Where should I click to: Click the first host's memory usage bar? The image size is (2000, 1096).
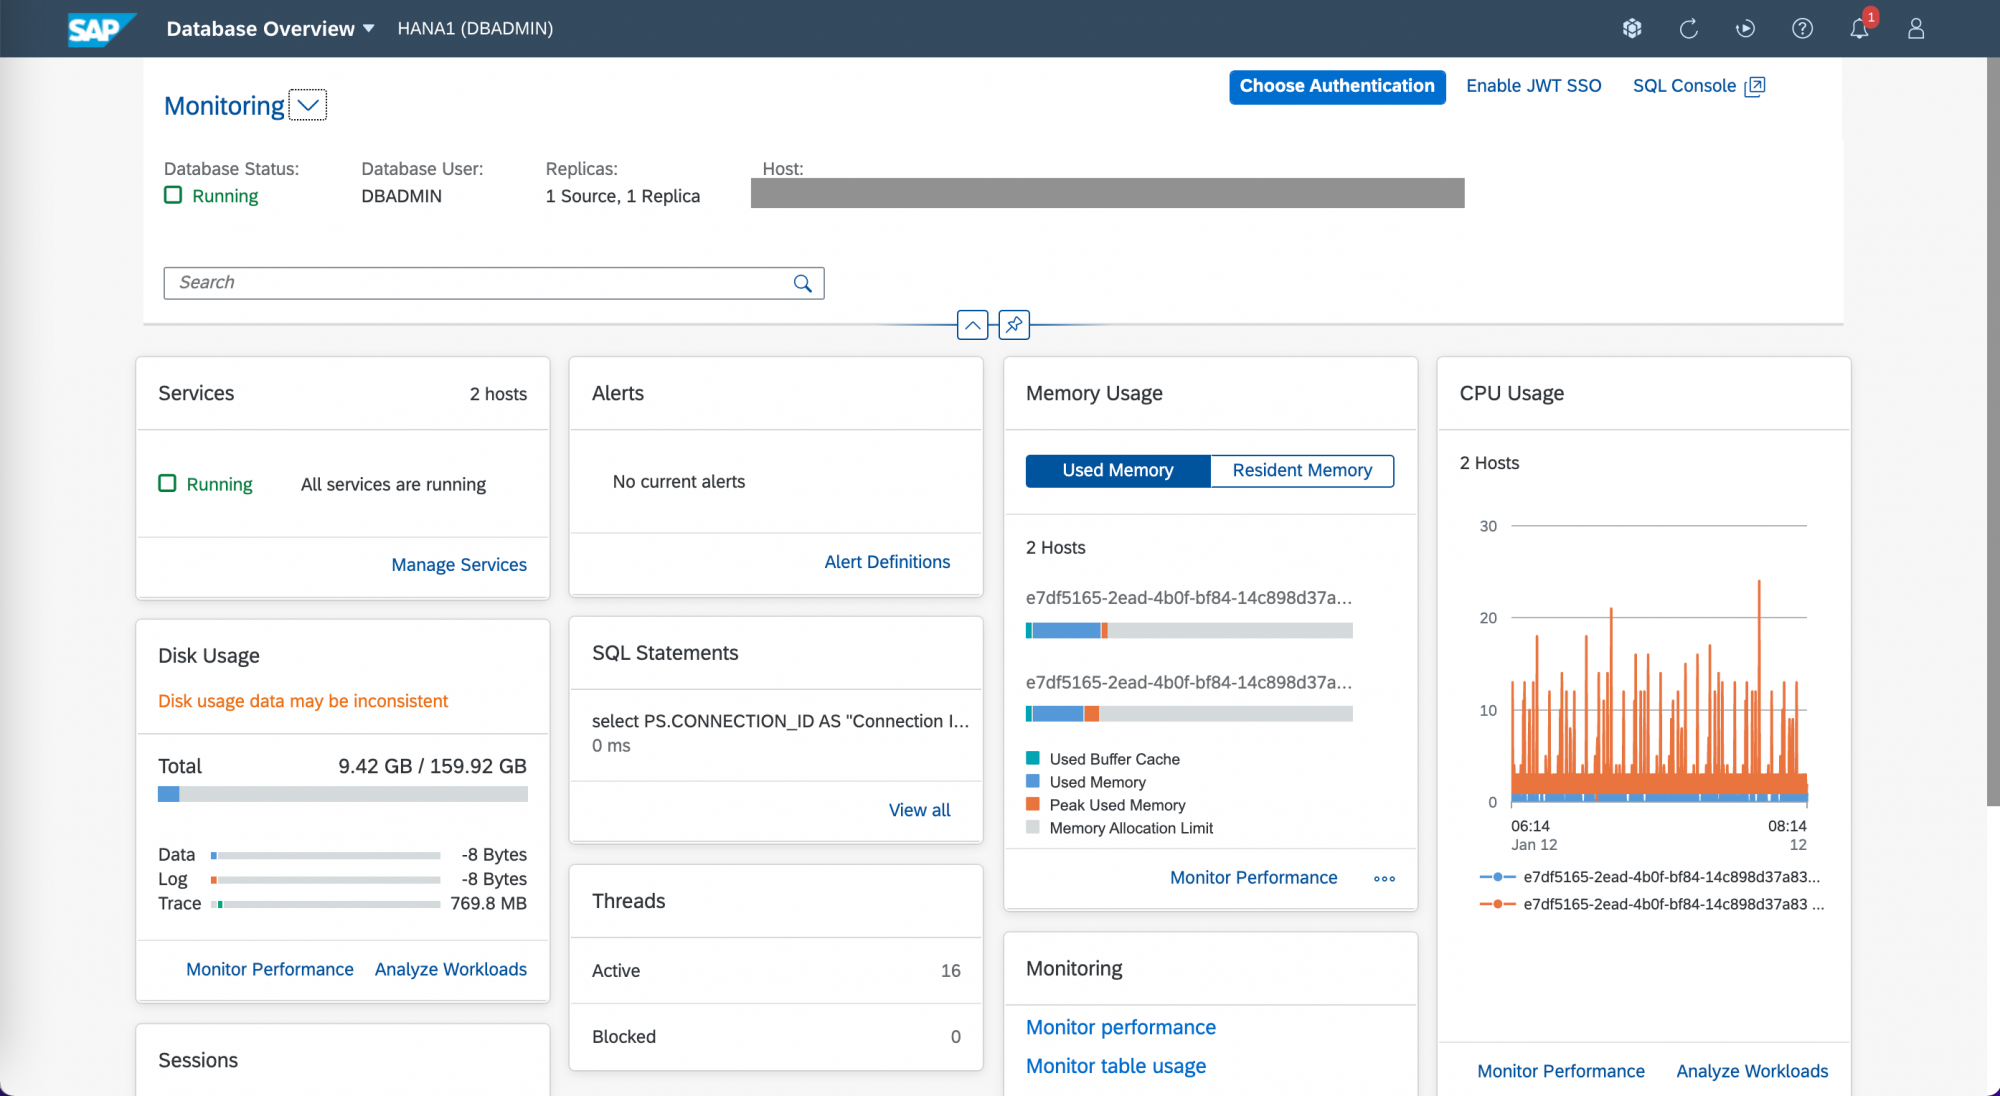[x=1189, y=631]
